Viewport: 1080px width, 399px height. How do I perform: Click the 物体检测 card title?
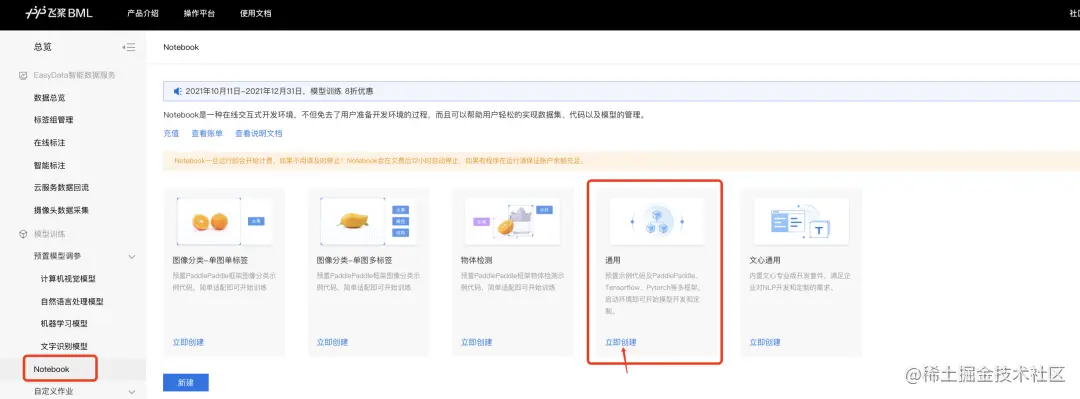click(x=477, y=260)
